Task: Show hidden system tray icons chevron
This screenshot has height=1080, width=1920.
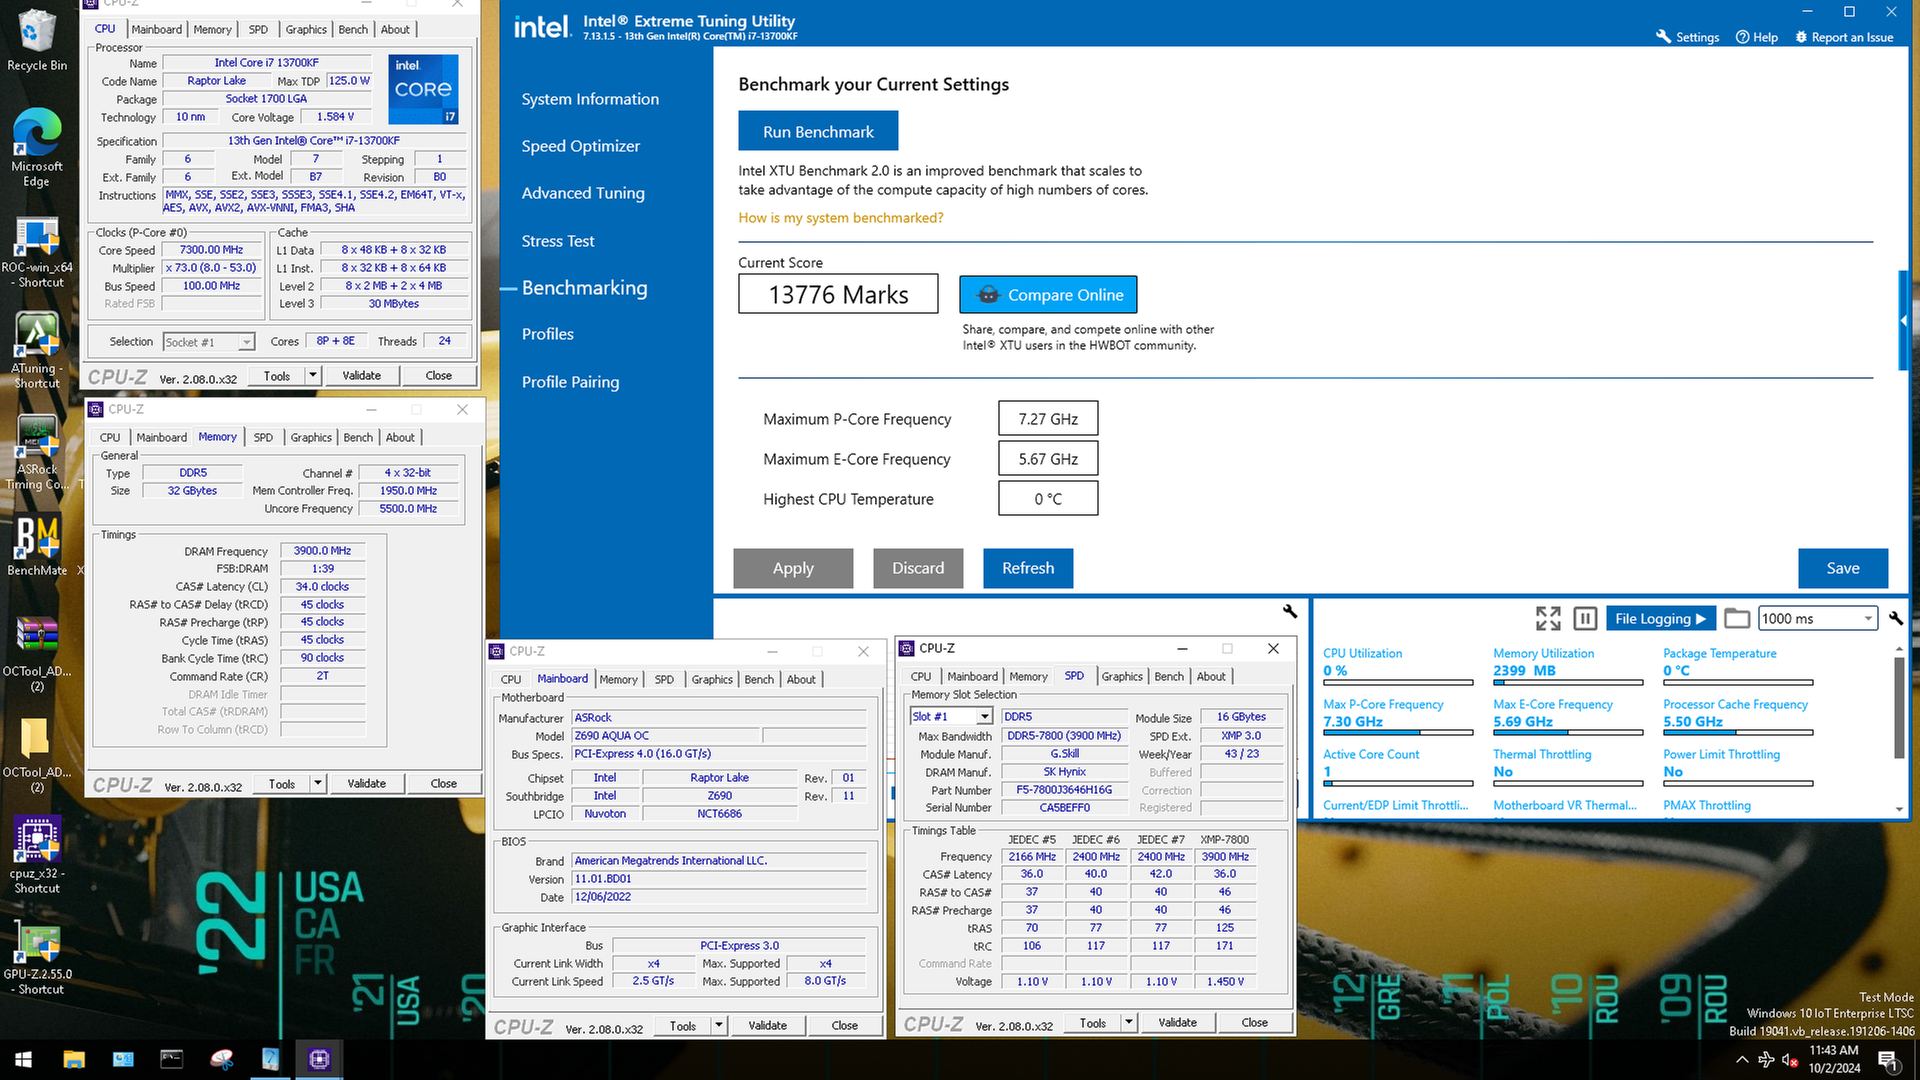Action: click(1742, 1060)
